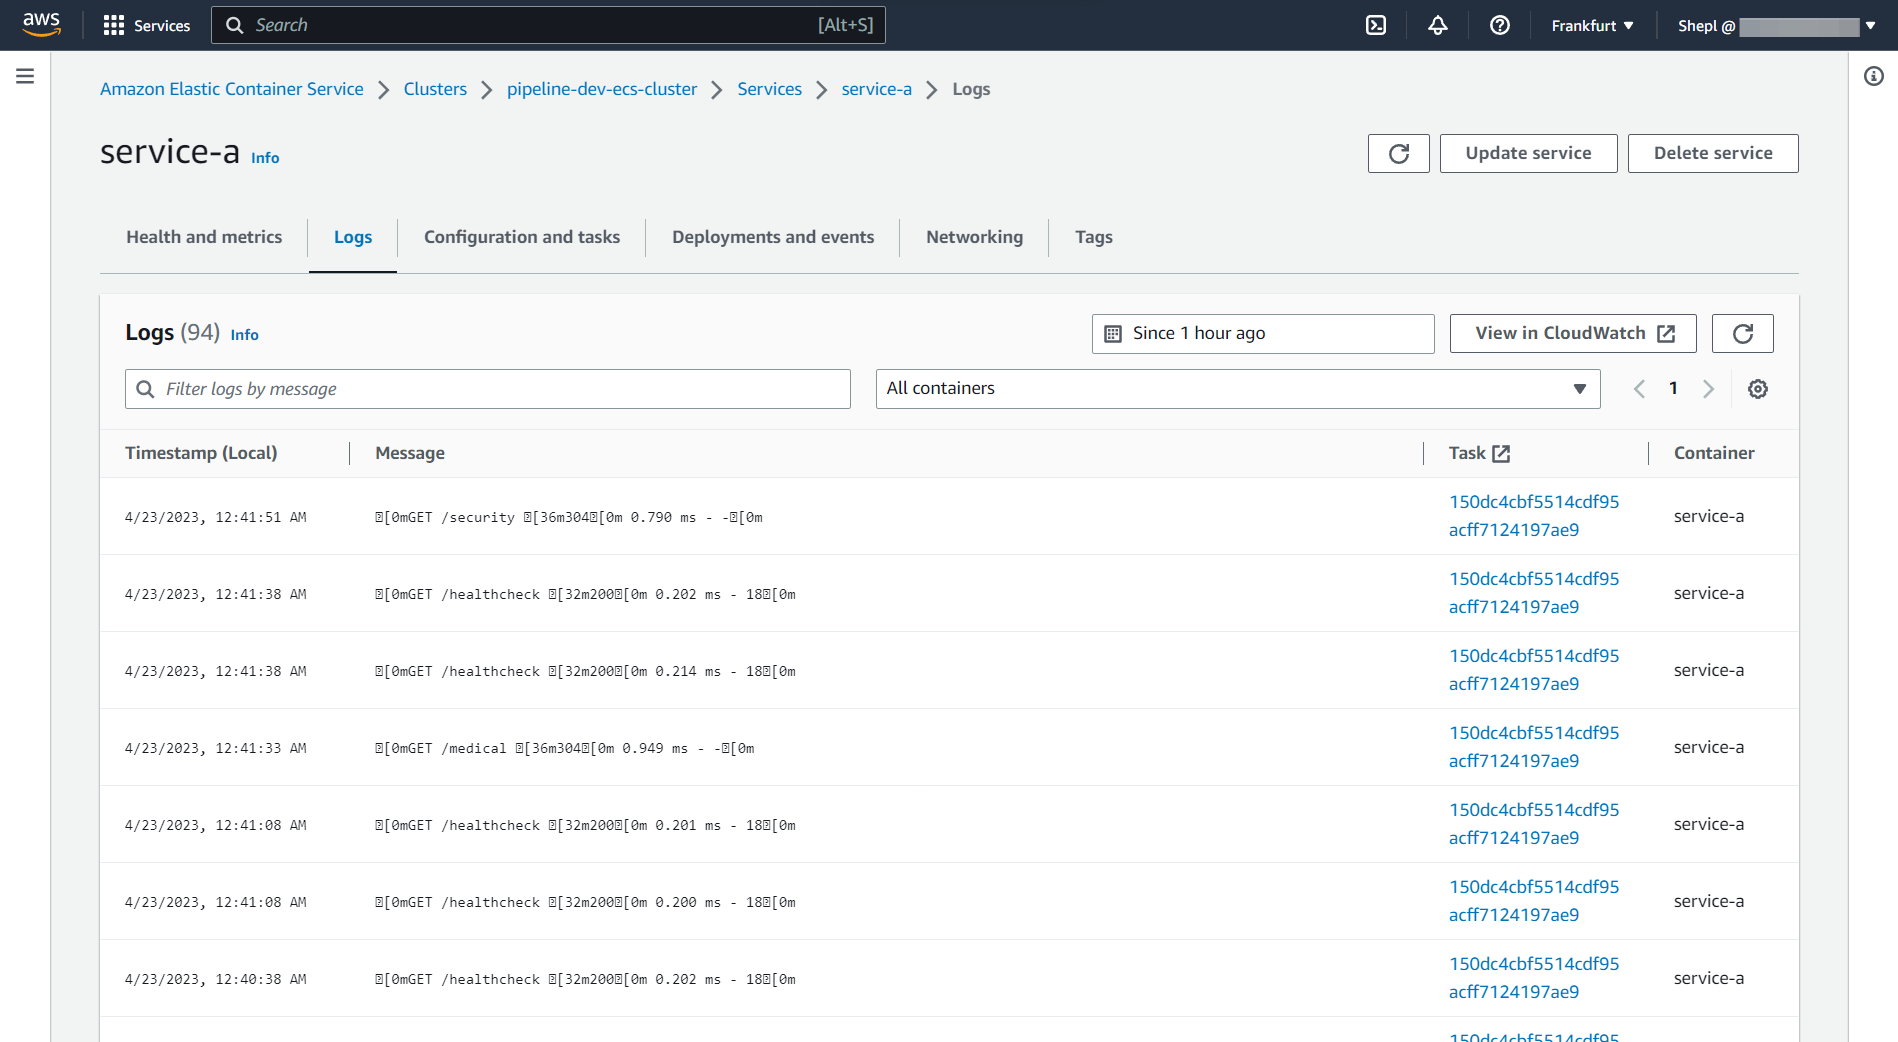Click the Message column header
This screenshot has height=1042, width=1898.
coord(410,453)
